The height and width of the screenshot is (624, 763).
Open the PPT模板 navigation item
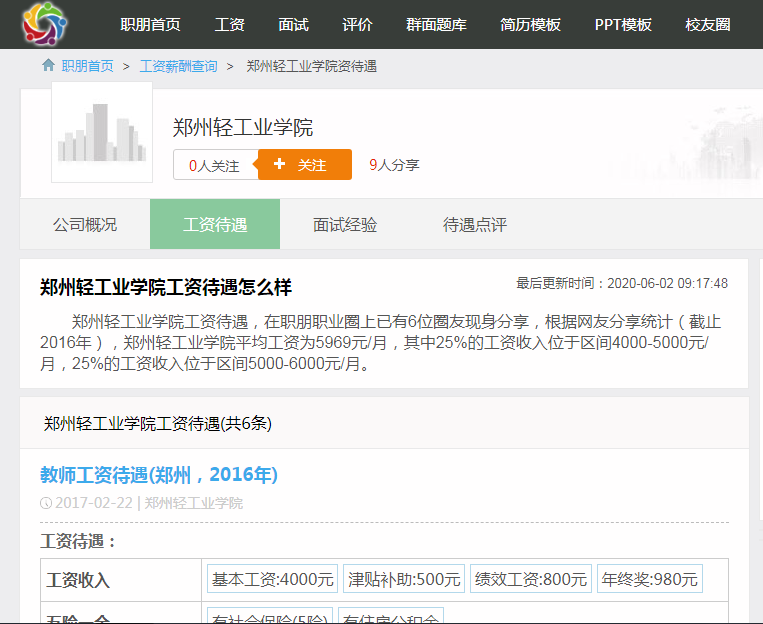click(x=623, y=24)
